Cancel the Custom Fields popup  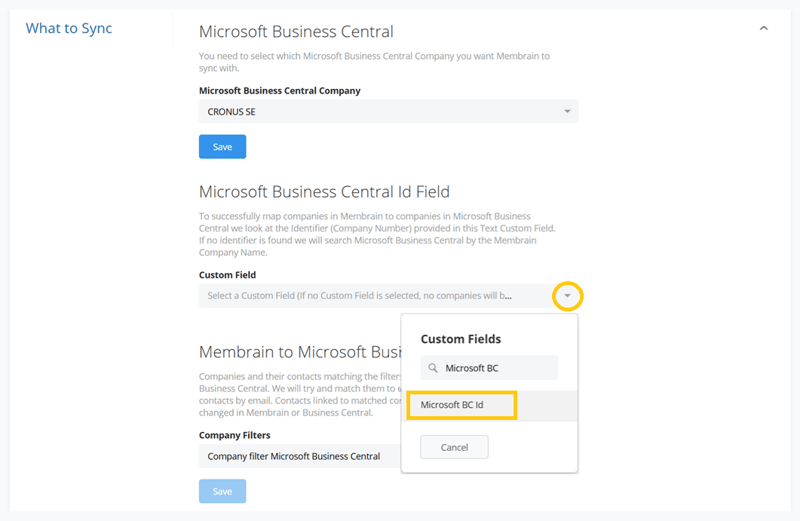pyautogui.click(x=454, y=447)
